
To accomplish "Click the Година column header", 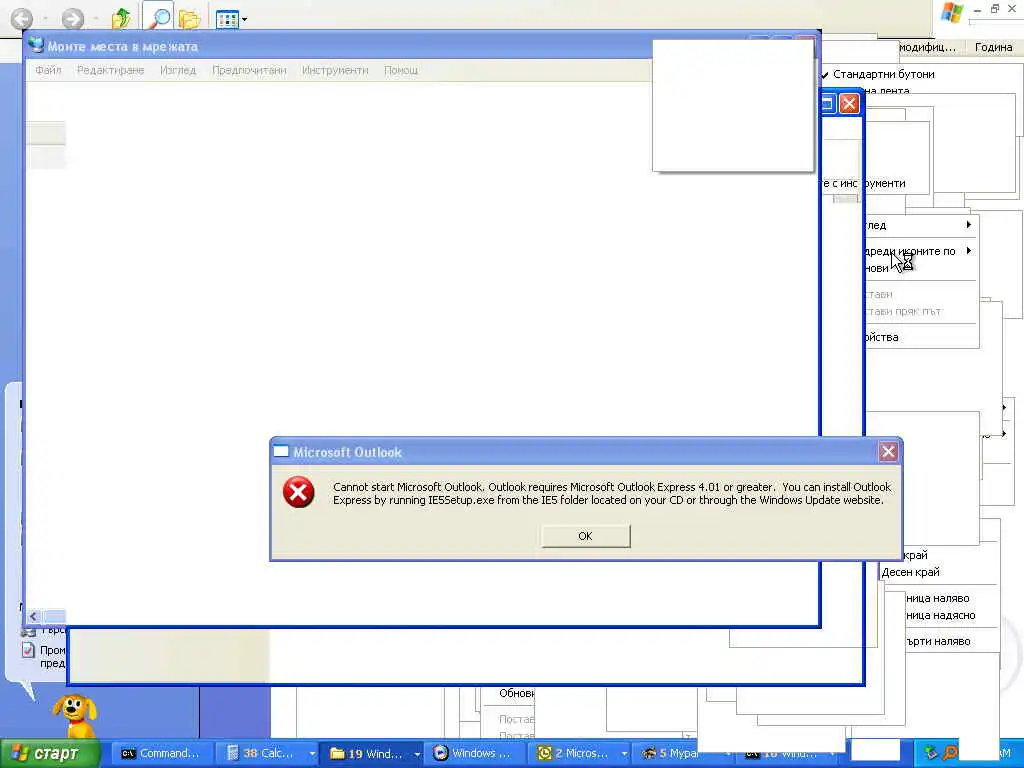I will coord(993,47).
